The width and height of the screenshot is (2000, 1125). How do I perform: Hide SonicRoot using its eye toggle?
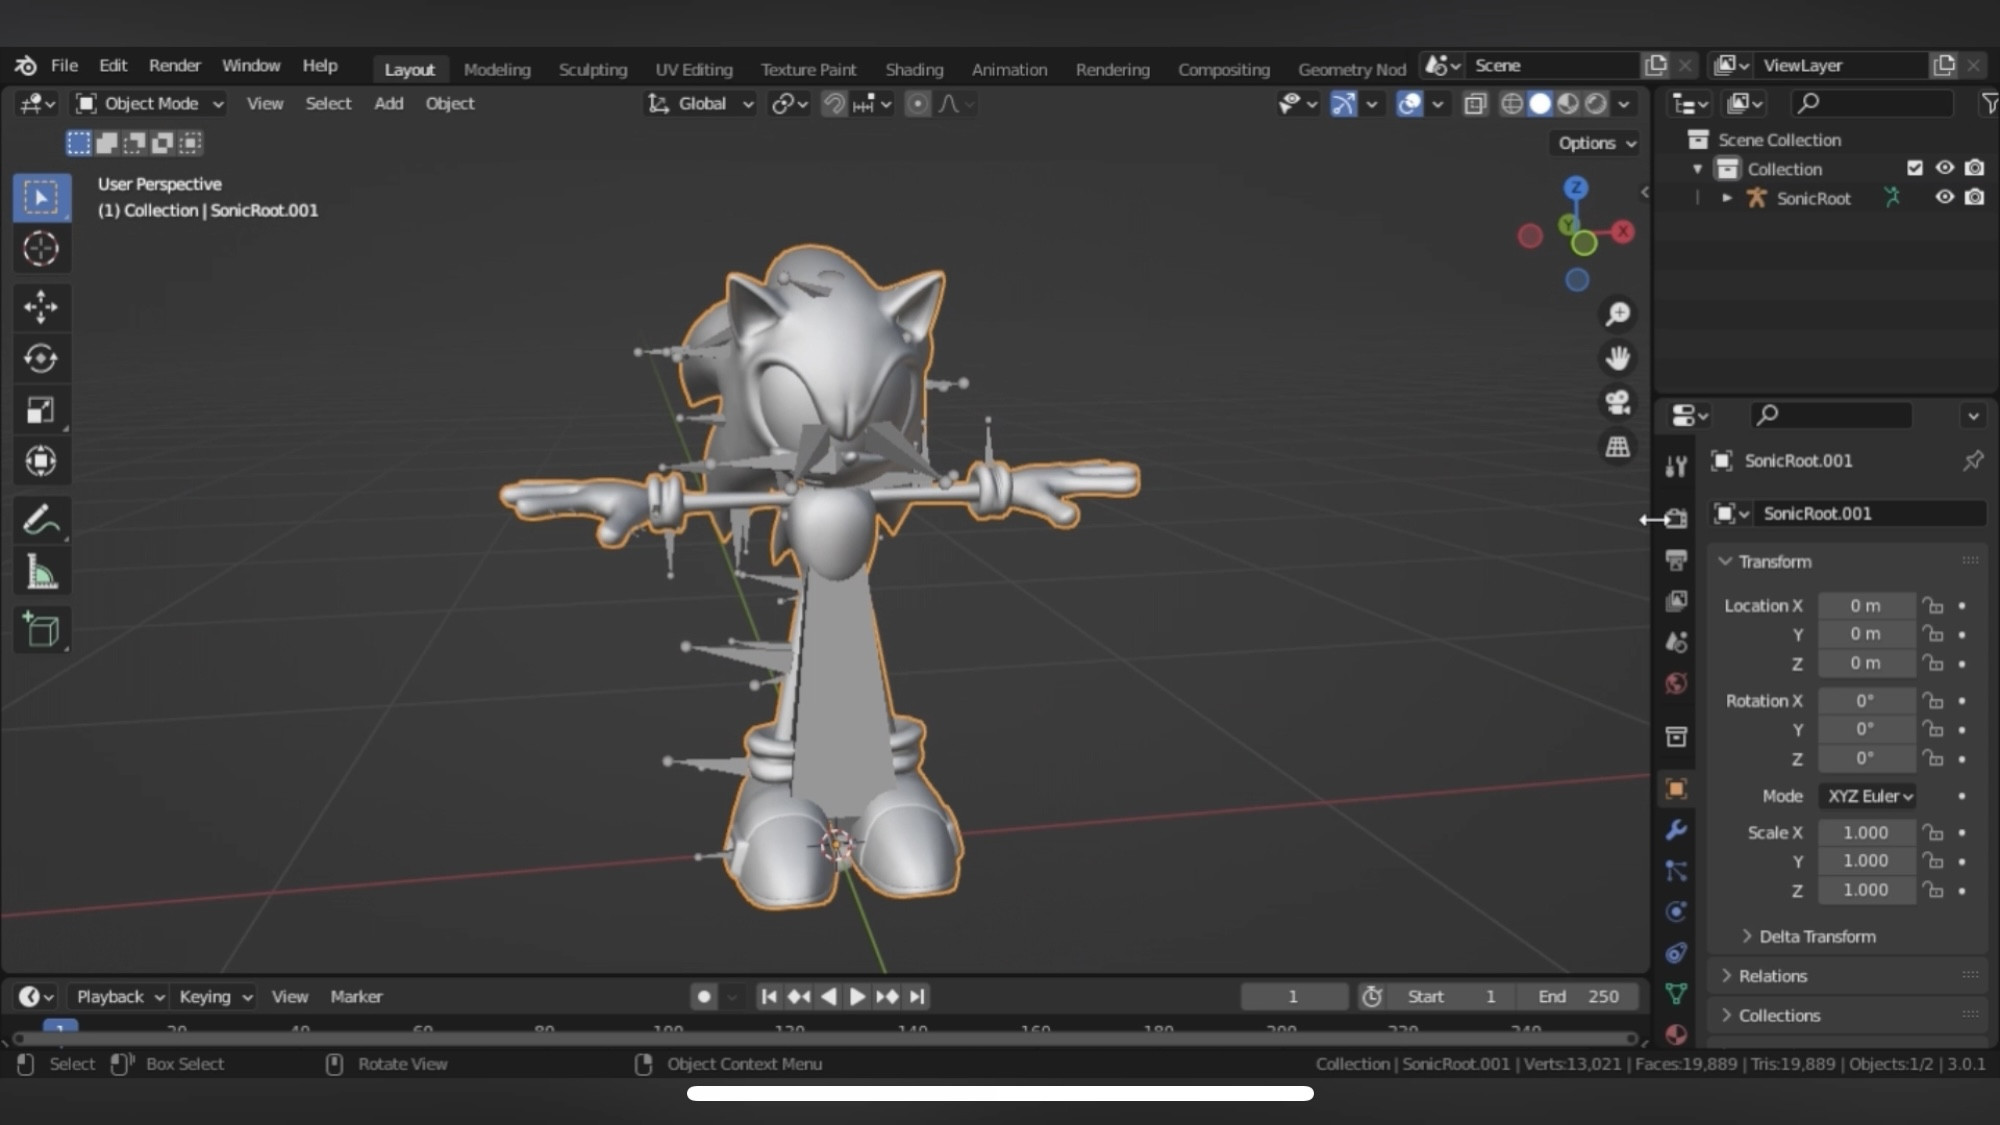tap(1944, 198)
